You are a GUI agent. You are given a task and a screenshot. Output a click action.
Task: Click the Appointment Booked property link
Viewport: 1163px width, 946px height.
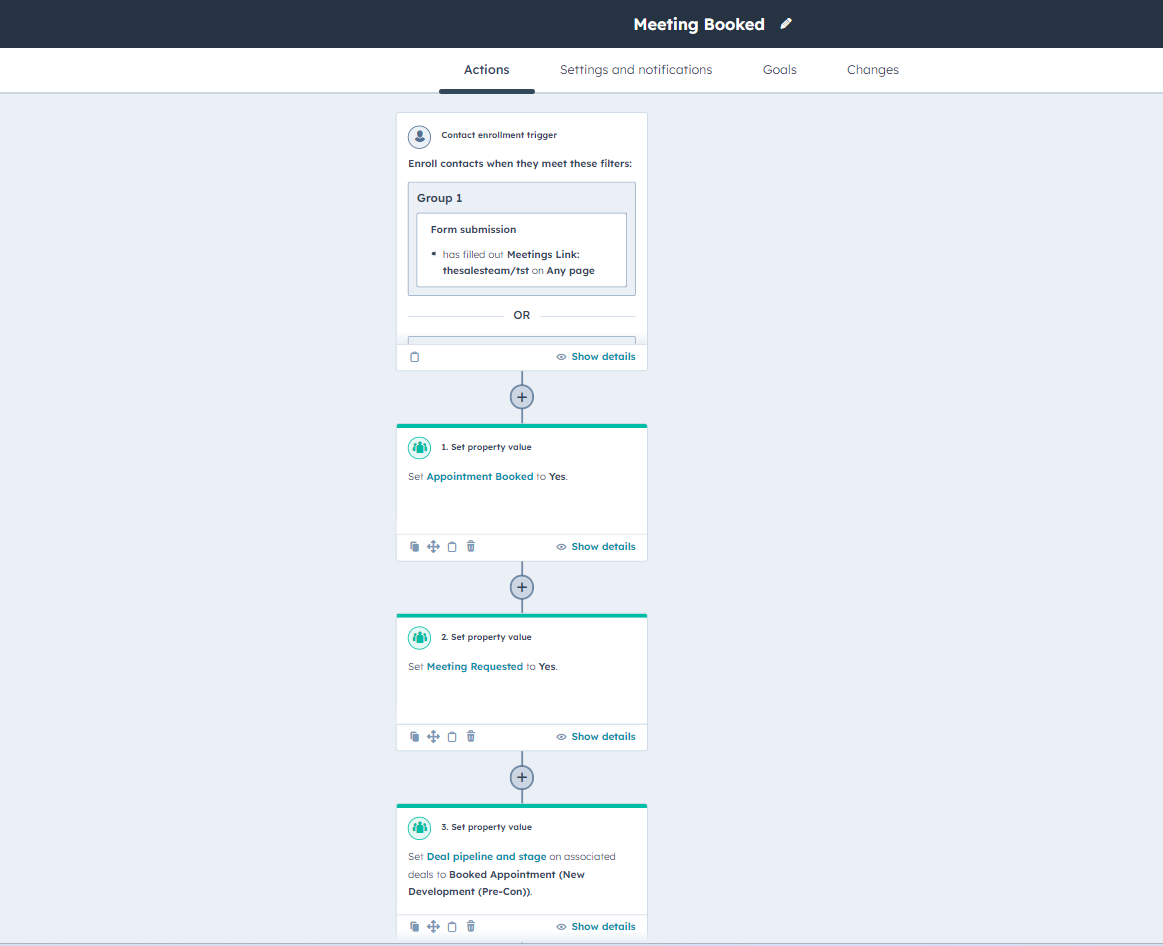point(480,477)
